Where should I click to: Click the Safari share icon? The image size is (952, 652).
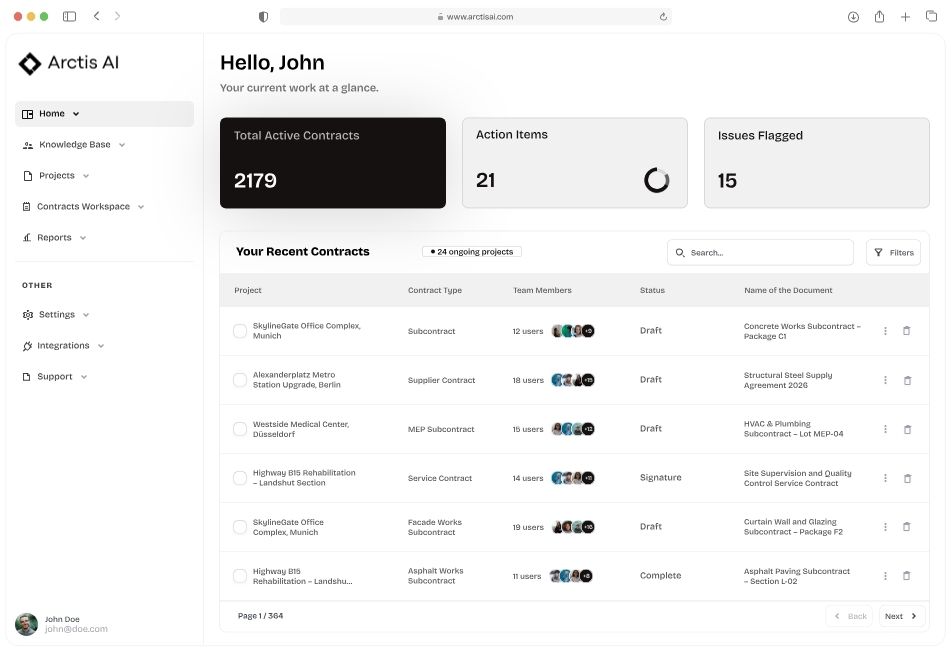pos(879,17)
